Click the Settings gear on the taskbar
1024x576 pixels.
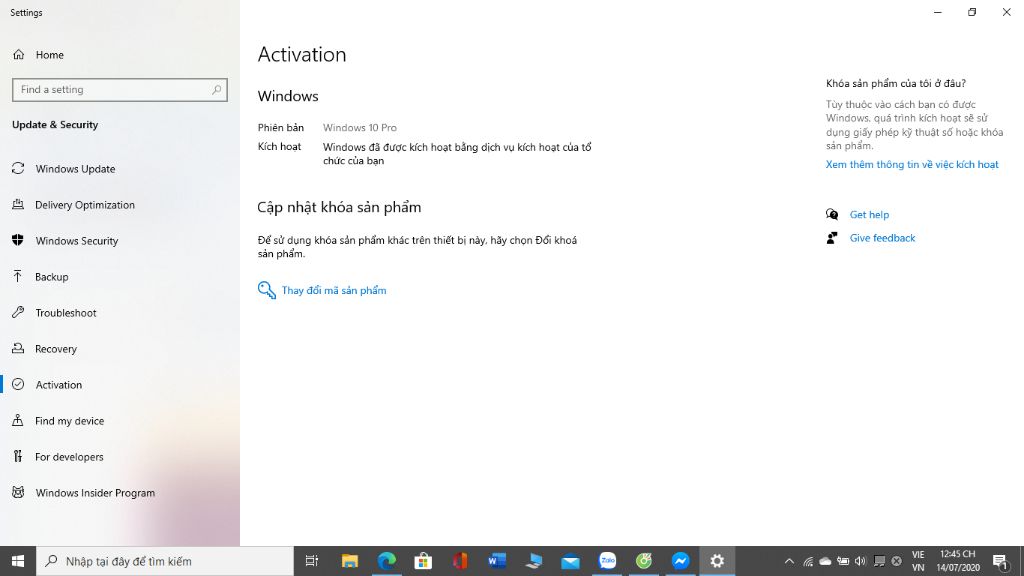pos(717,561)
